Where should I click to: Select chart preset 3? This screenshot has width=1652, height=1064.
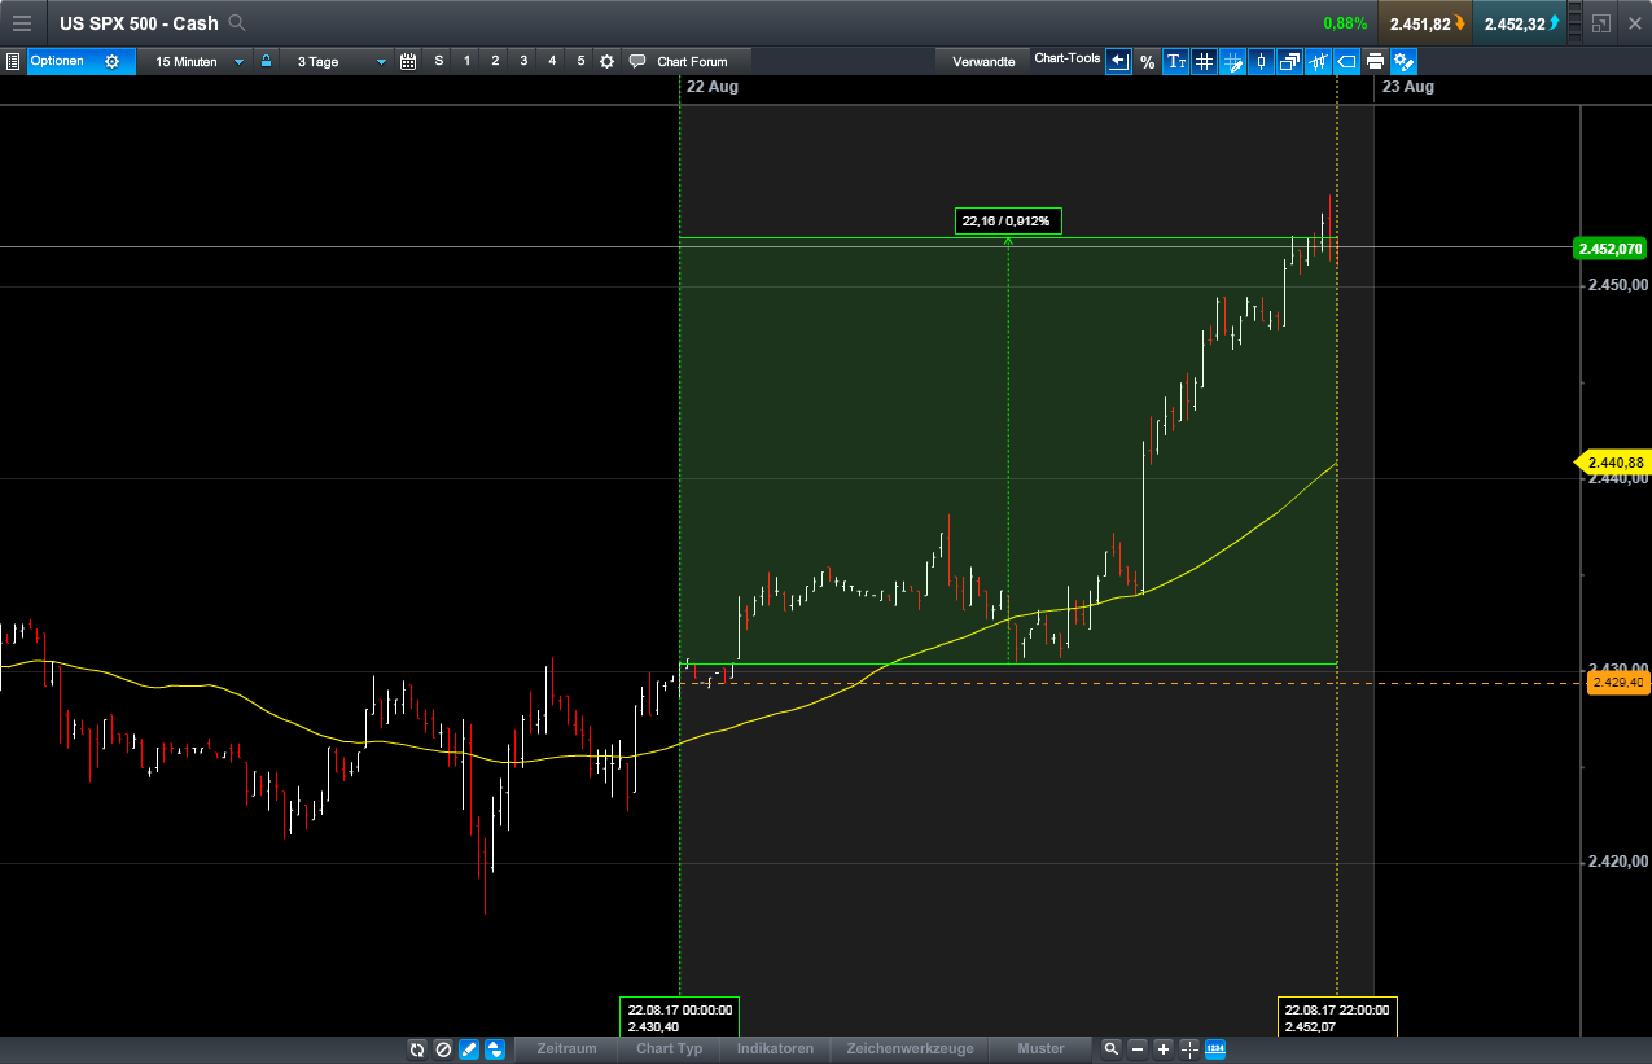coord(523,61)
